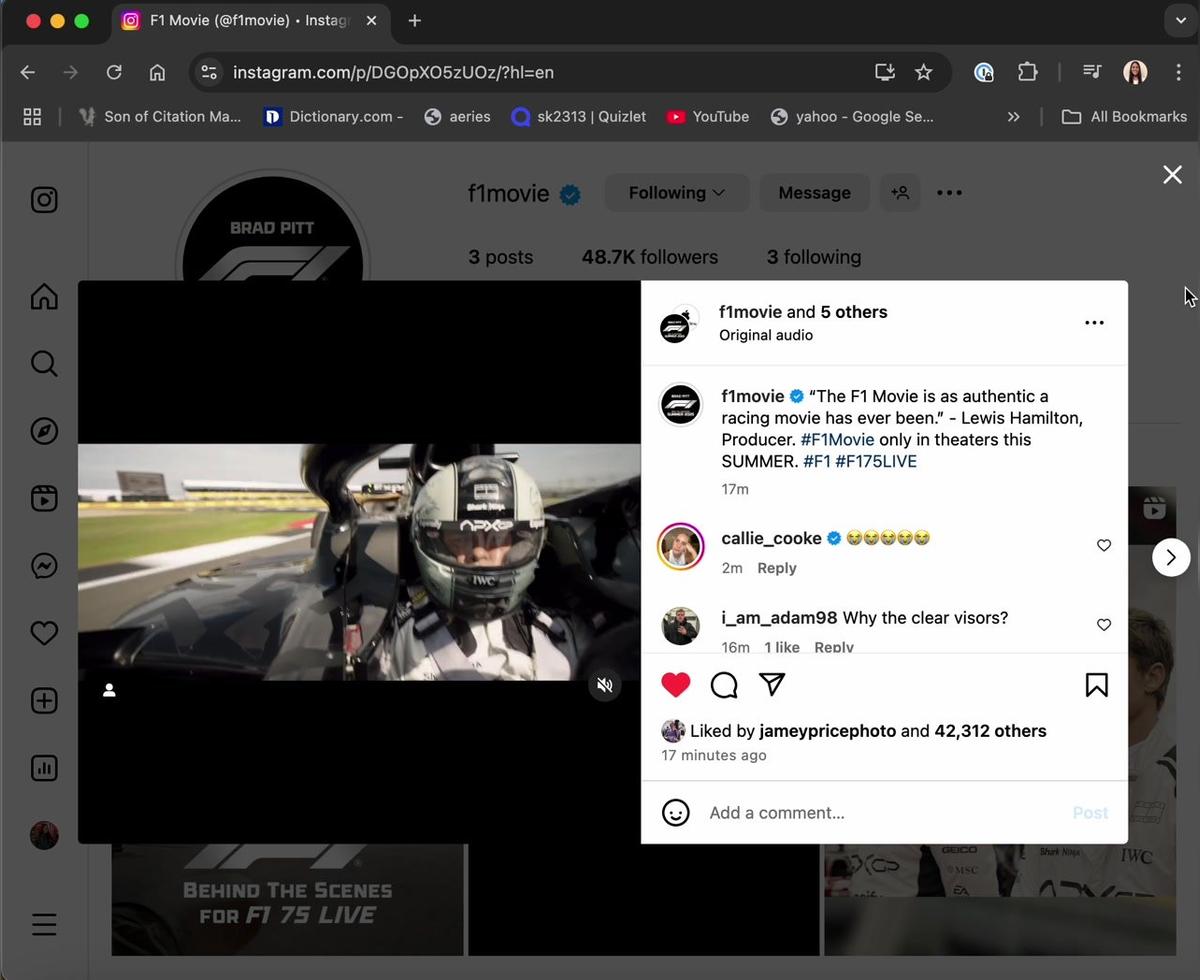Viewport: 1200px width, 980px height.
Task: Open post options three dots
Action: click(1094, 323)
